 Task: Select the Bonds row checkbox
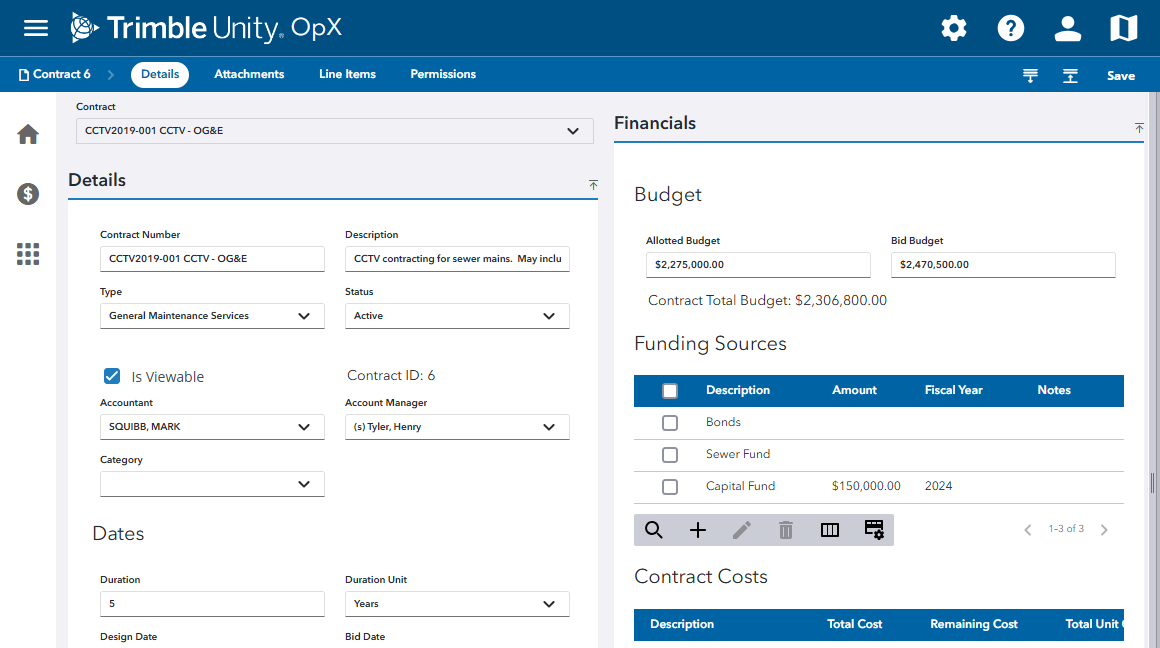tap(670, 422)
